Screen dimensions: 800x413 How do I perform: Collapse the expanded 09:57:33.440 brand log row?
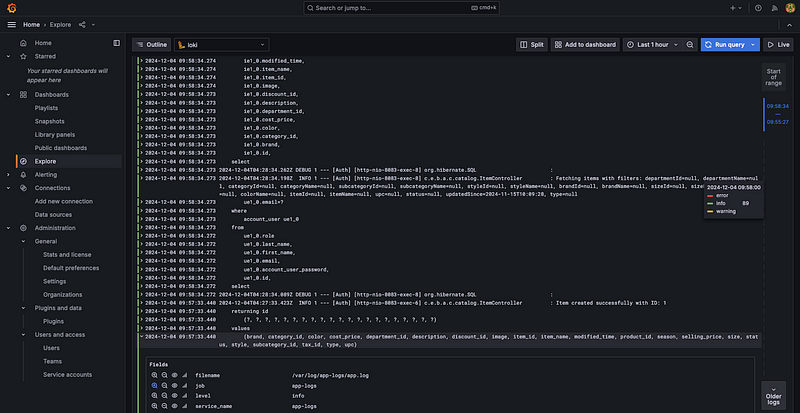click(x=142, y=337)
